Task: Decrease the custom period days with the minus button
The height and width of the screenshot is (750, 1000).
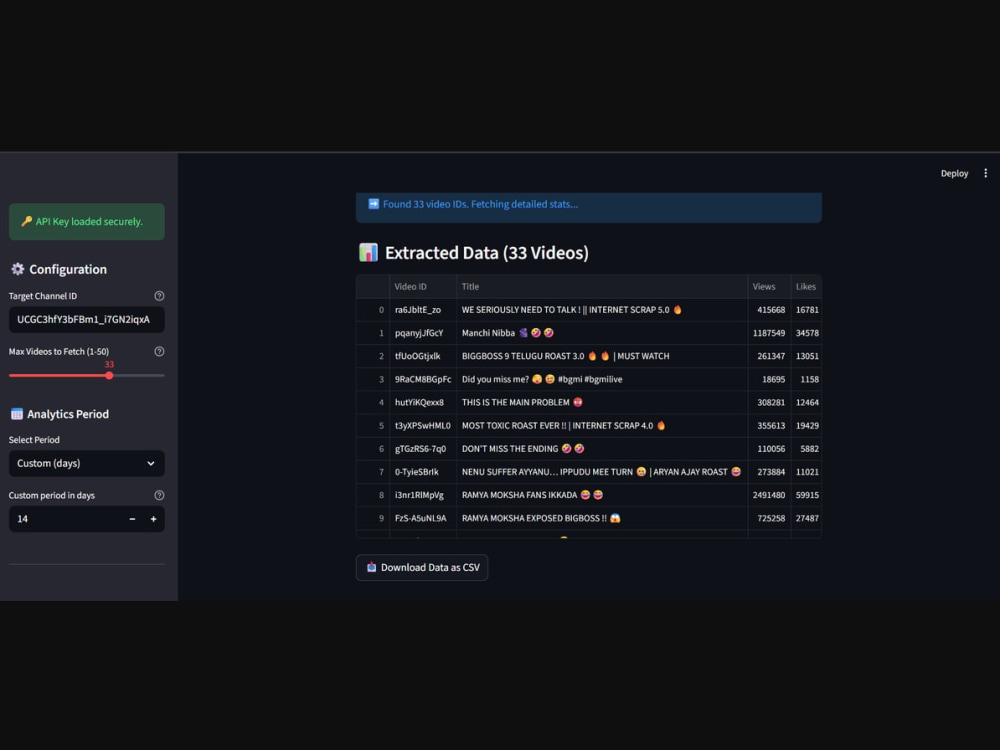Action: [x=132, y=519]
